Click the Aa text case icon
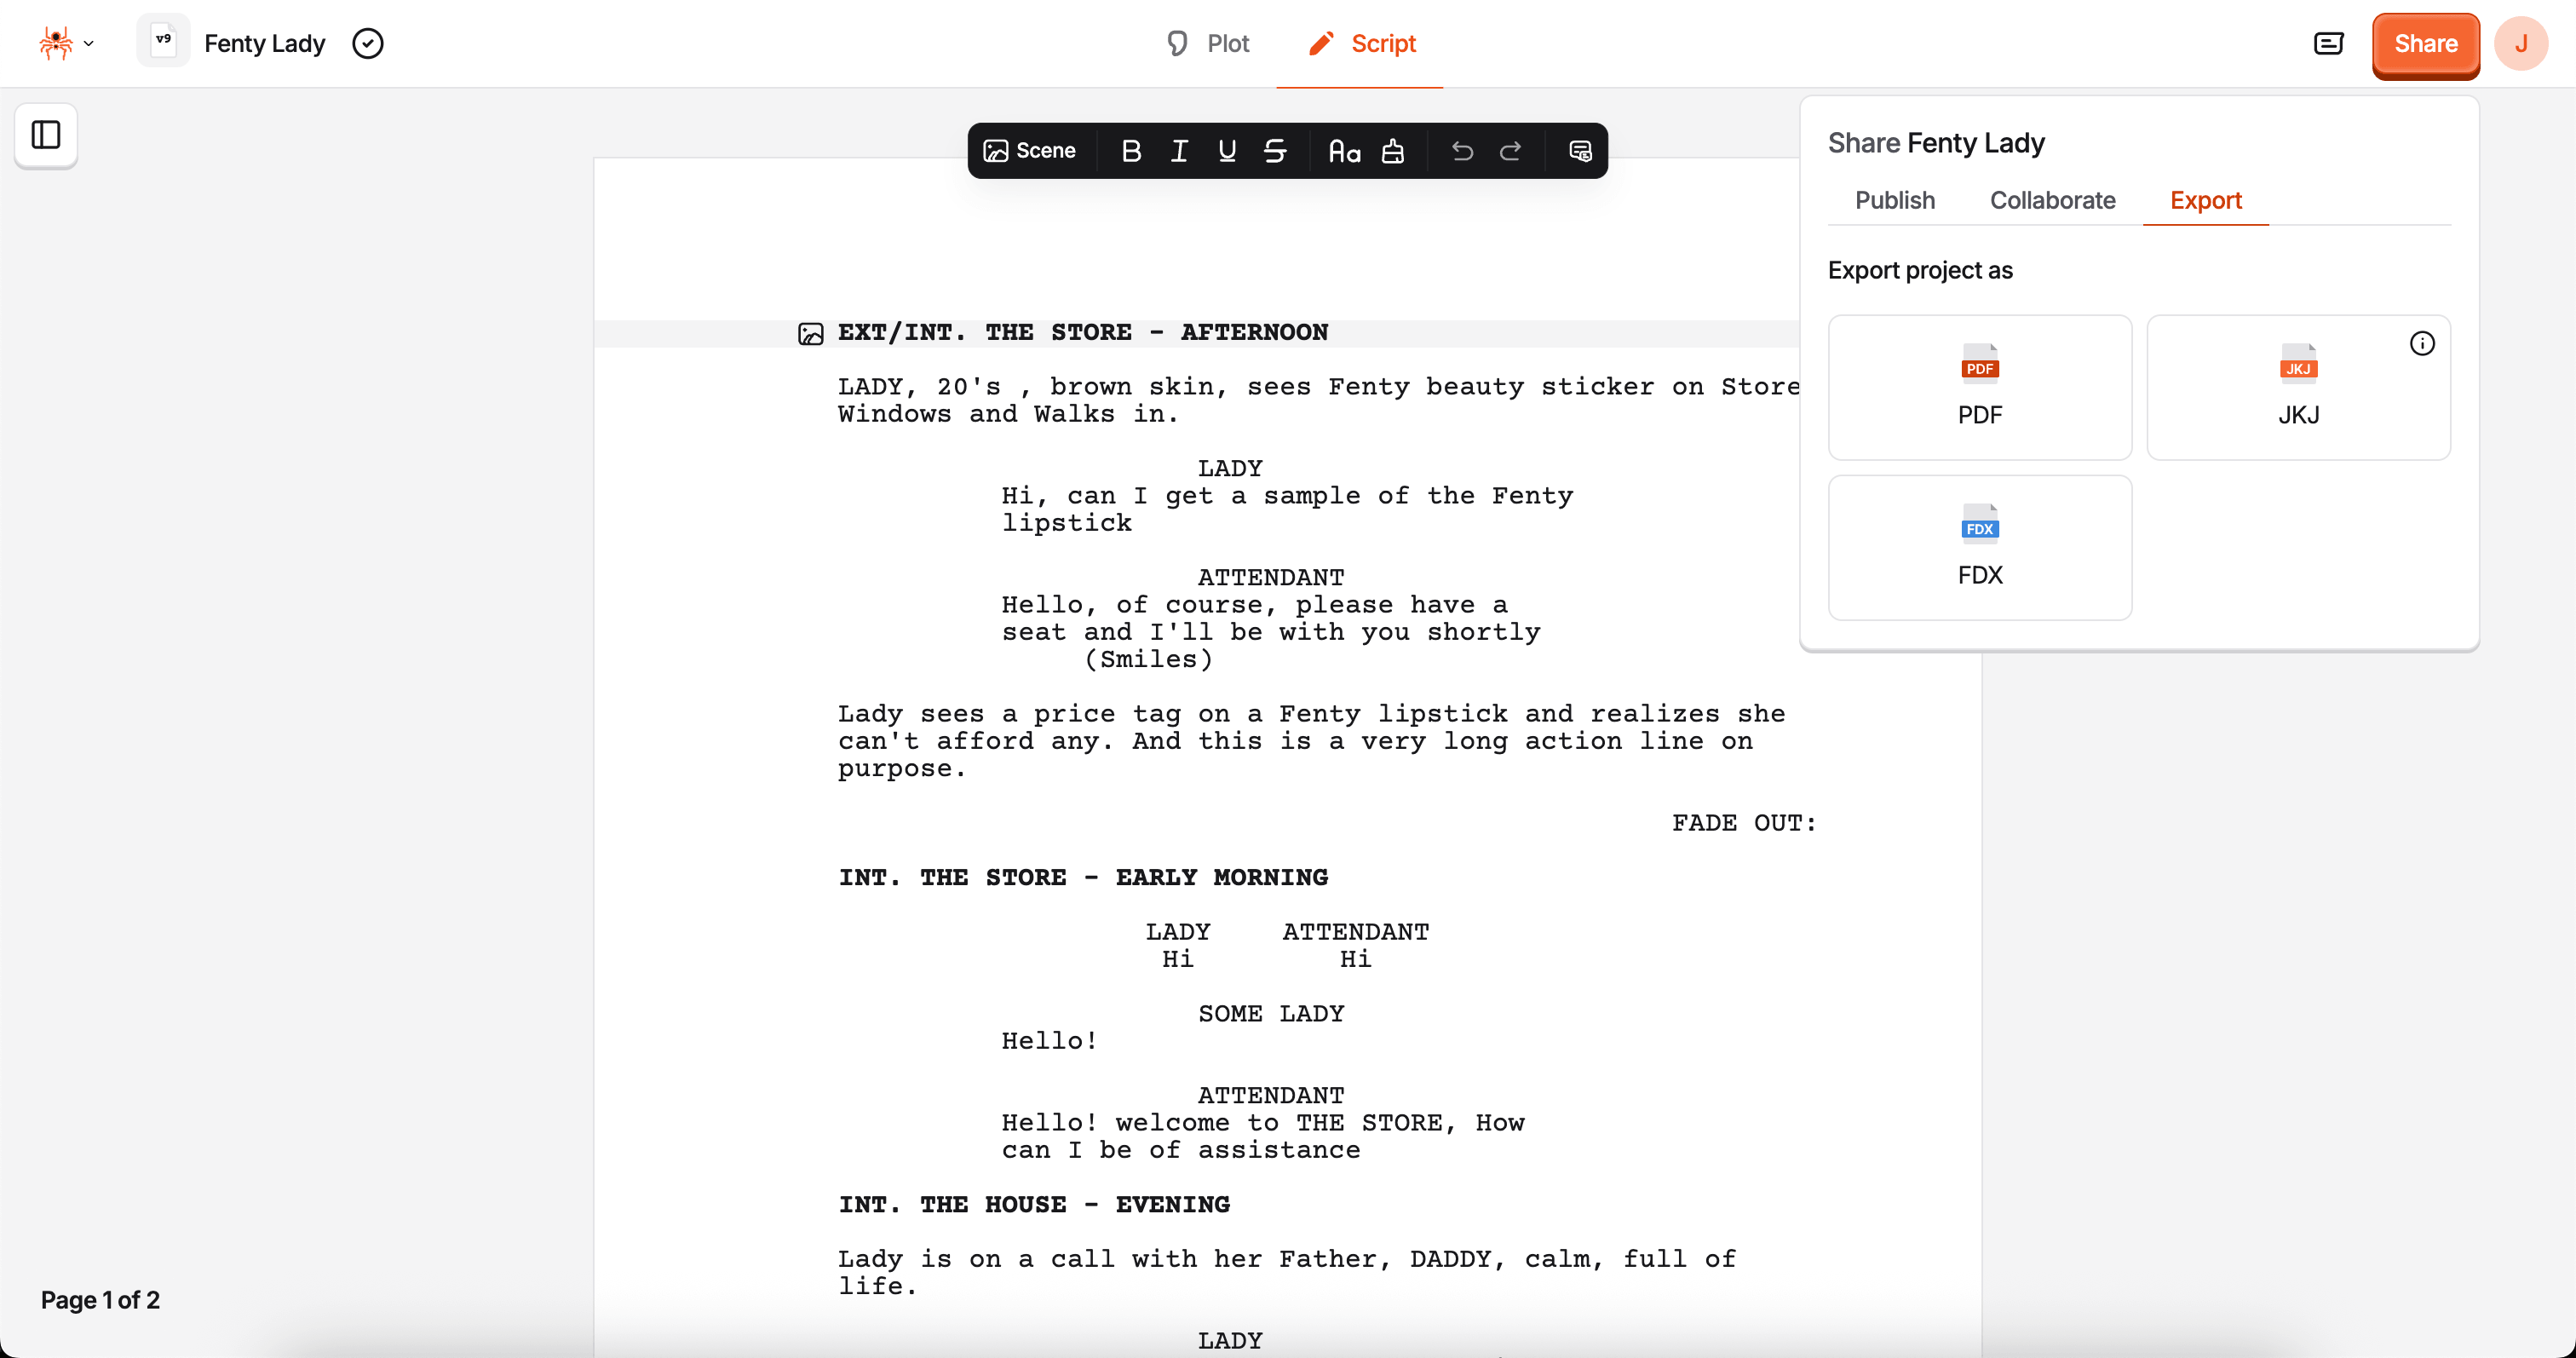Screen dimensions: 2576x1358 coord(1343,151)
